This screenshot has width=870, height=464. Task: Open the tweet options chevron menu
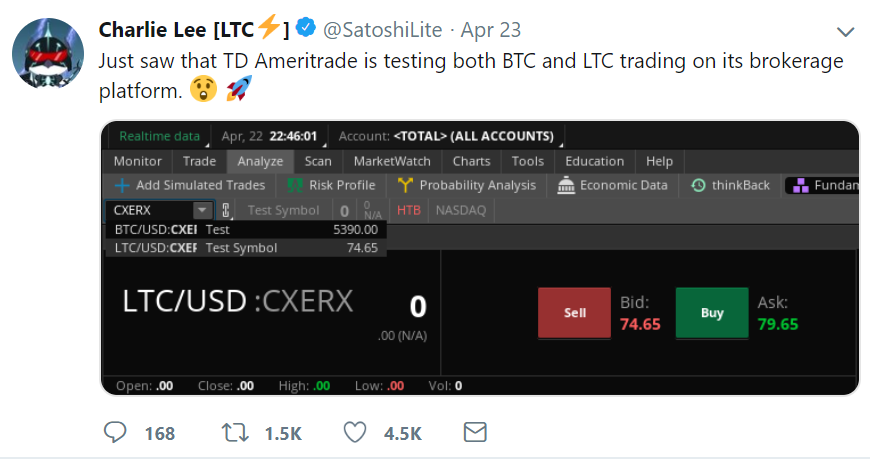[x=845, y=31]
